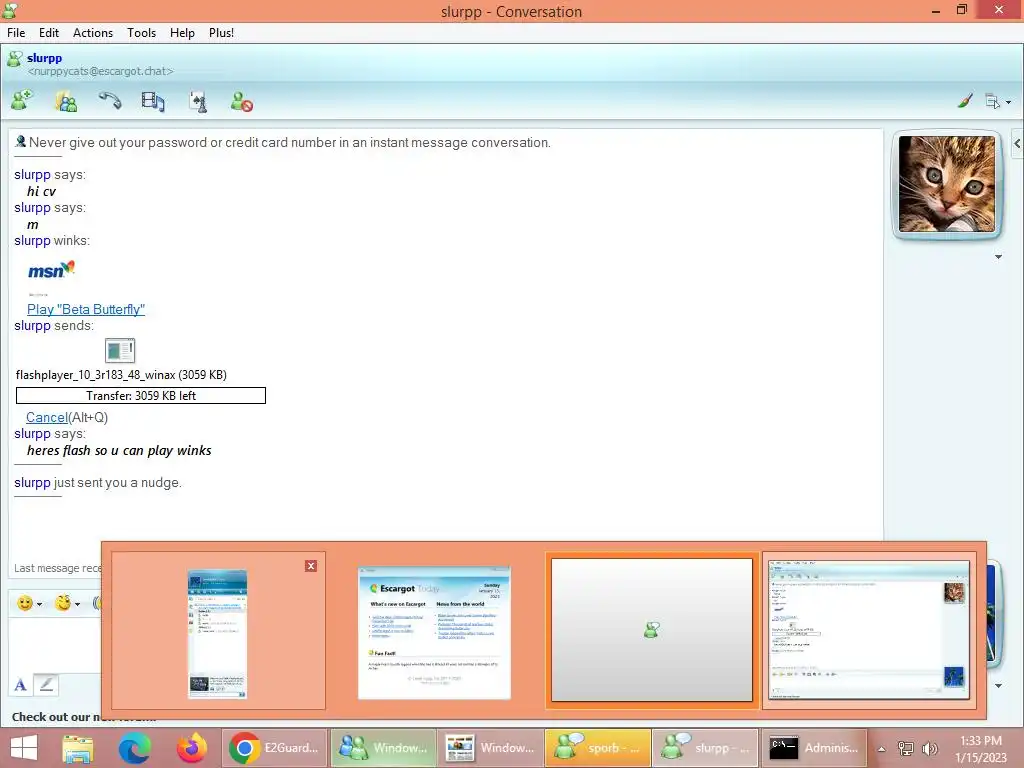Switch to the Chrome E2Guard taskbar button

click(x=275, y=748)
